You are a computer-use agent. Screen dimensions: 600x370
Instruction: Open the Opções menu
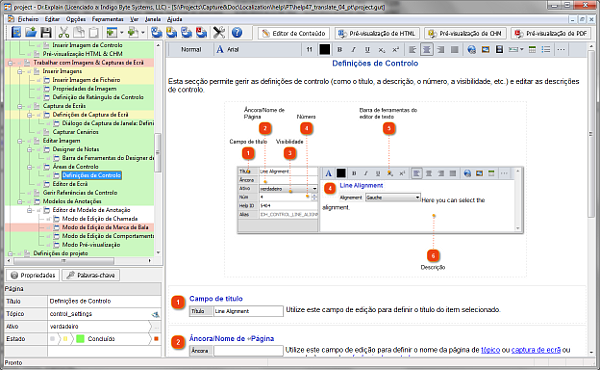[76, 19]
